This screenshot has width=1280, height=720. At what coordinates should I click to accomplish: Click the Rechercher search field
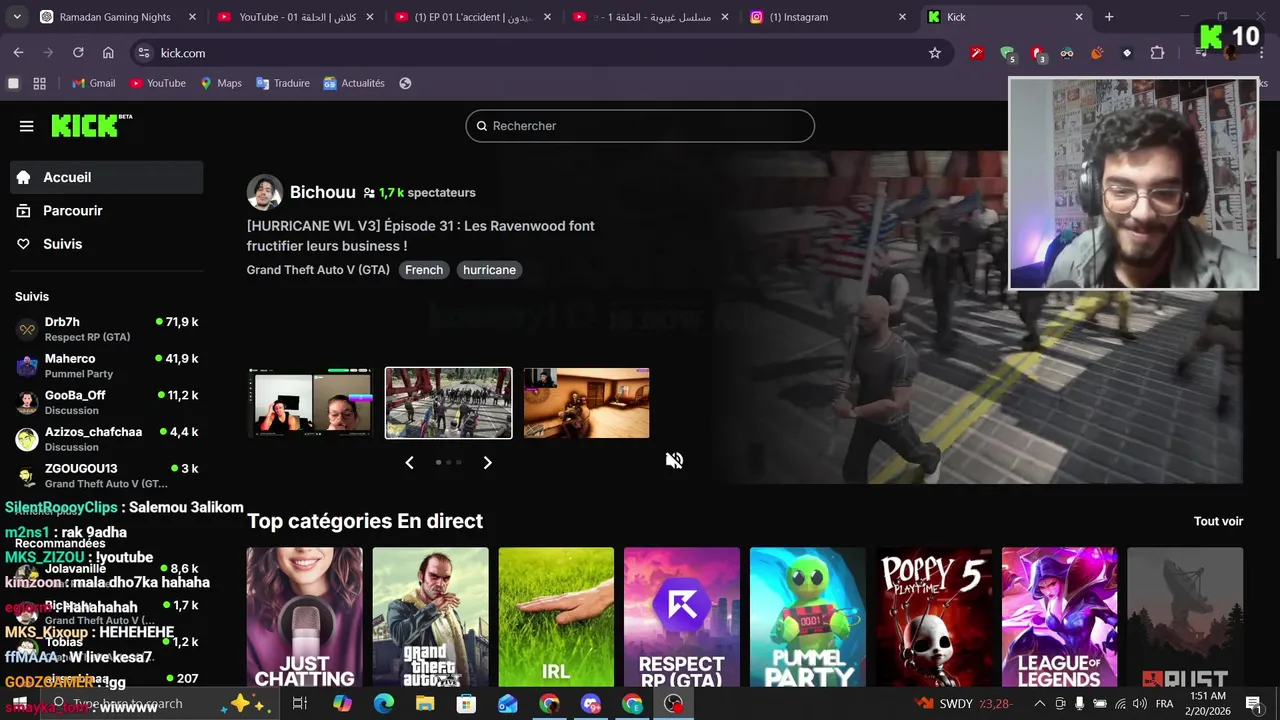point(640,126)
